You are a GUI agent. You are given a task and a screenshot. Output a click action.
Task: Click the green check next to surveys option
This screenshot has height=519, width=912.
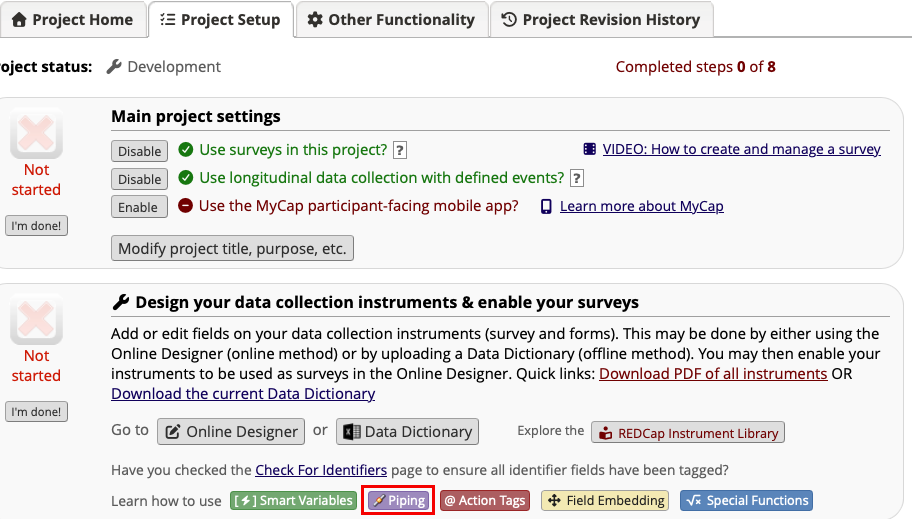pyautogui.click(x=186, y=150)
